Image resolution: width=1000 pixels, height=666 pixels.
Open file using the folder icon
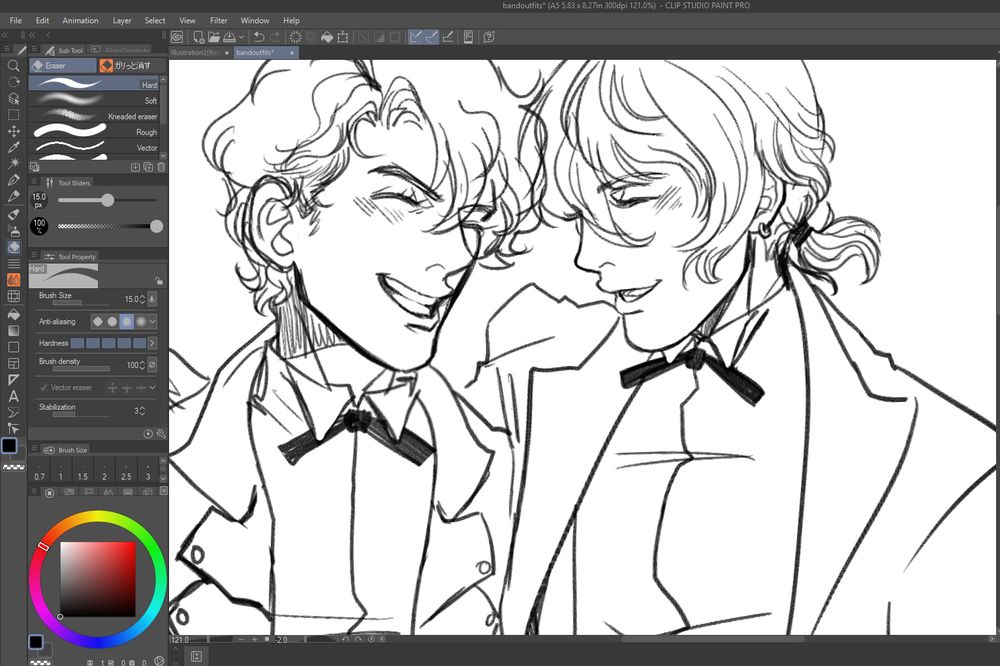[x=214, y=37]
